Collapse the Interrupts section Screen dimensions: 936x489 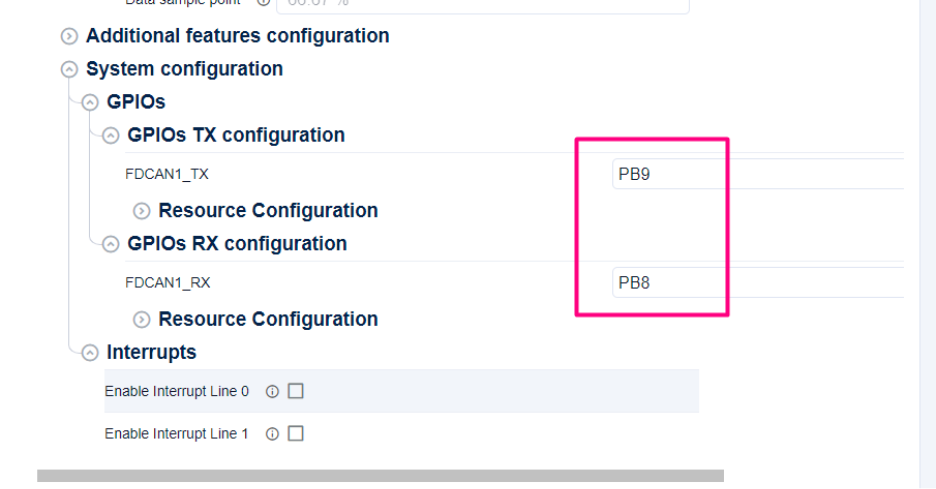(90, 353)
